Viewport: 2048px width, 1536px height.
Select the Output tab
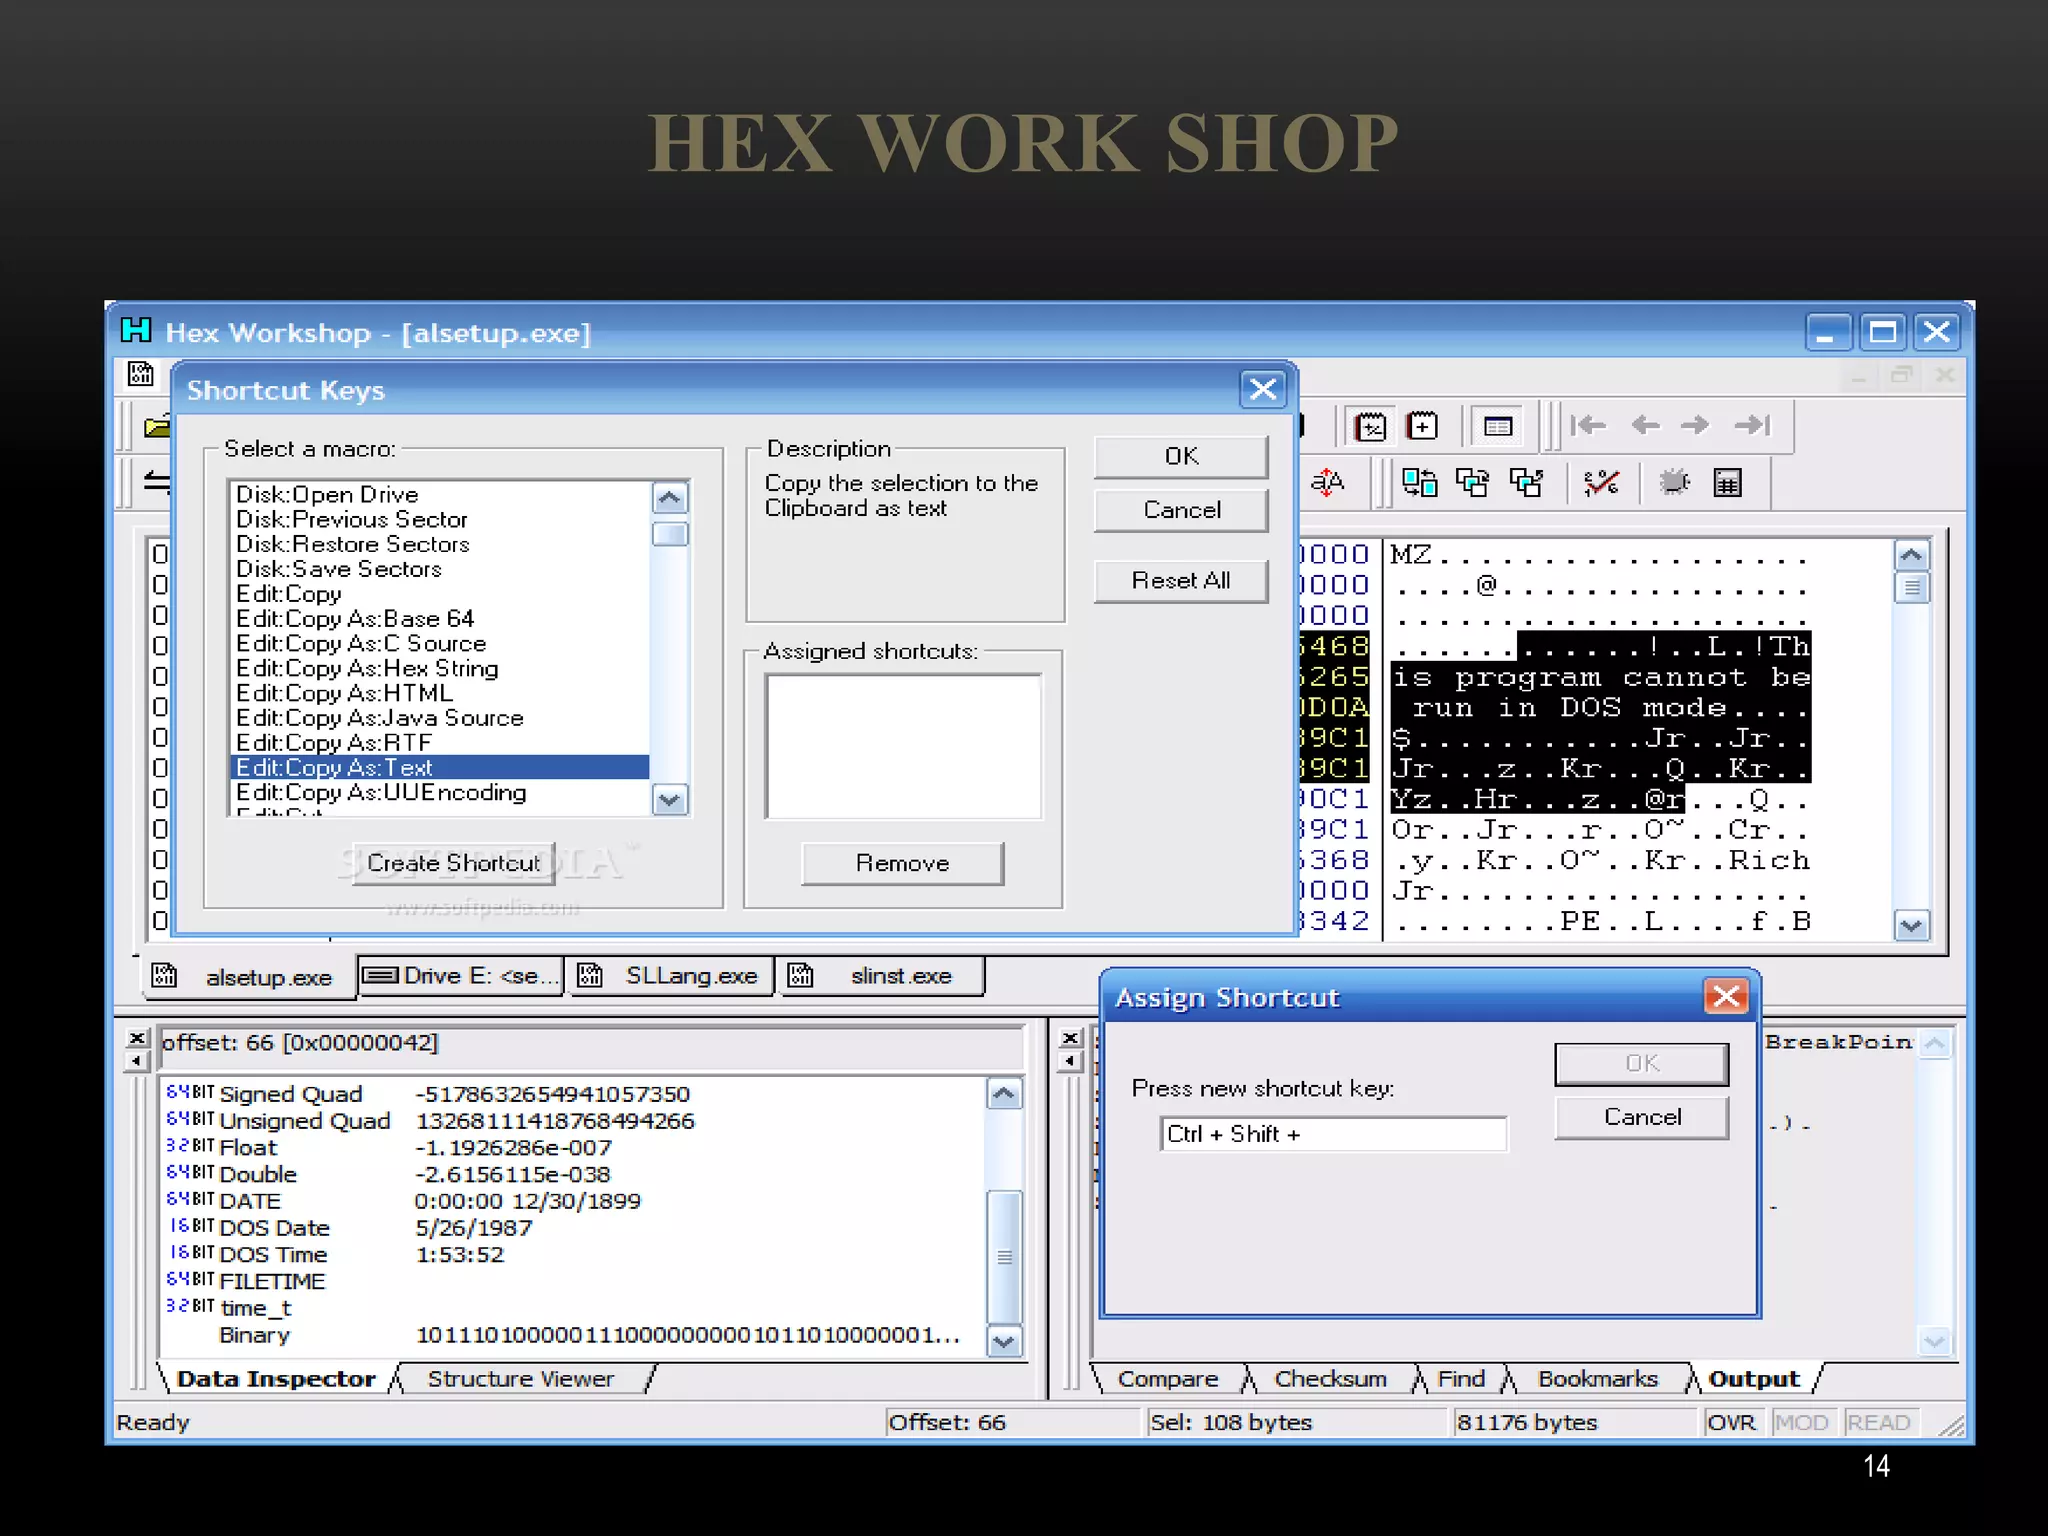pyautogui.click(x=1754, y=1379)
